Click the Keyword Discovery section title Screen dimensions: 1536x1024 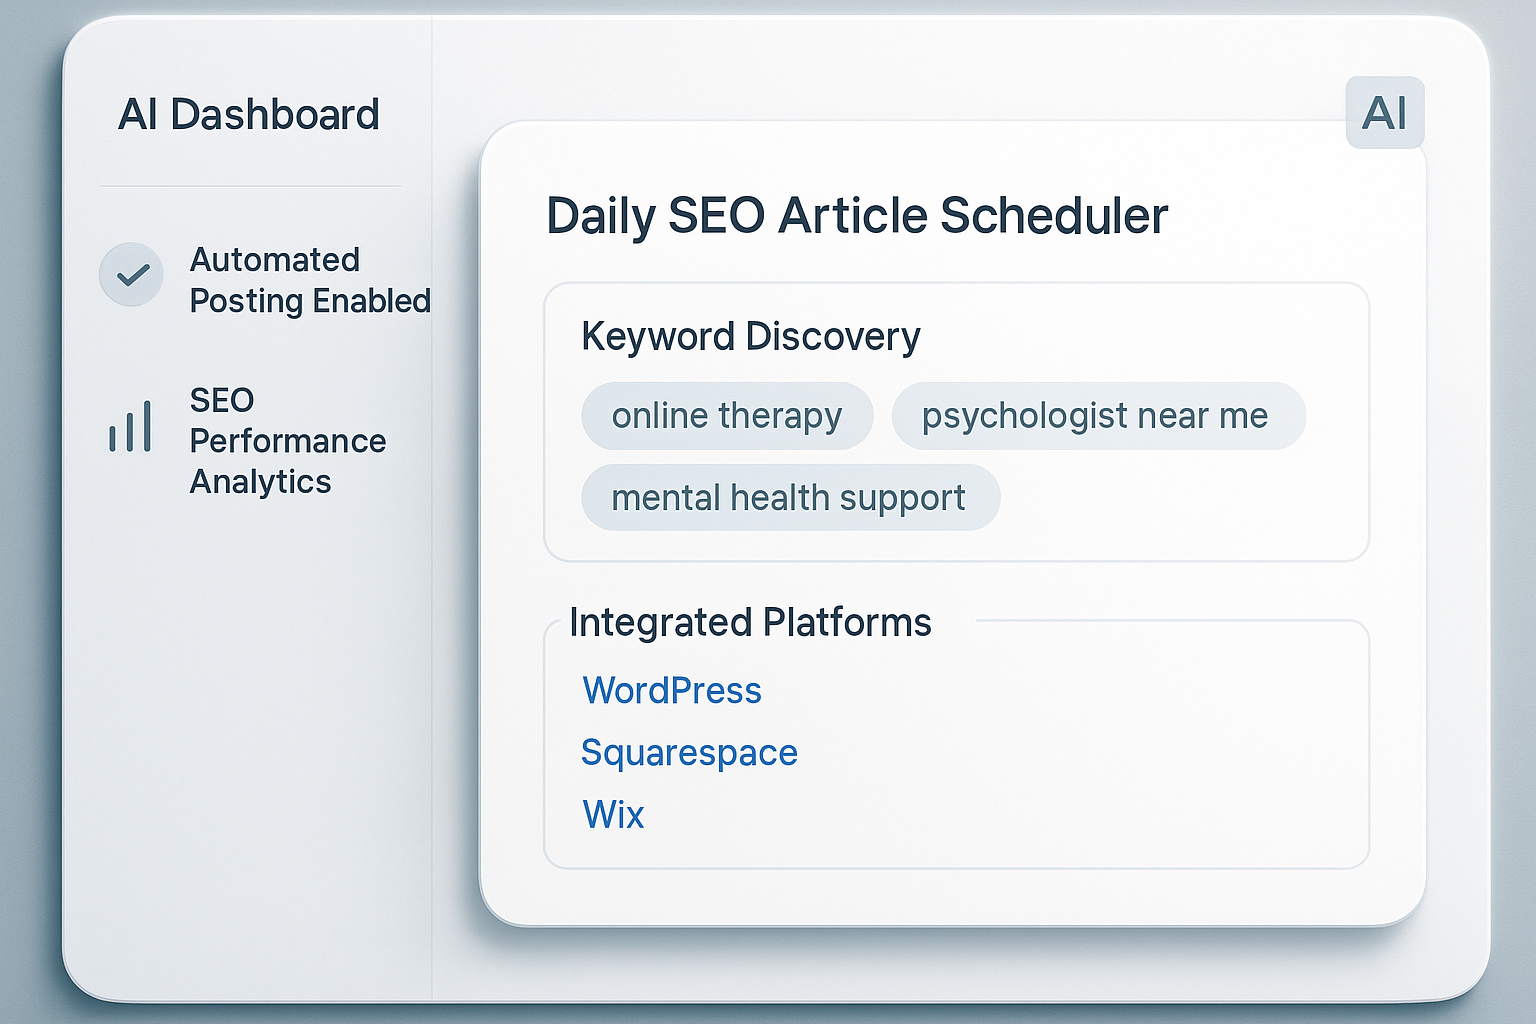point(750,337)
